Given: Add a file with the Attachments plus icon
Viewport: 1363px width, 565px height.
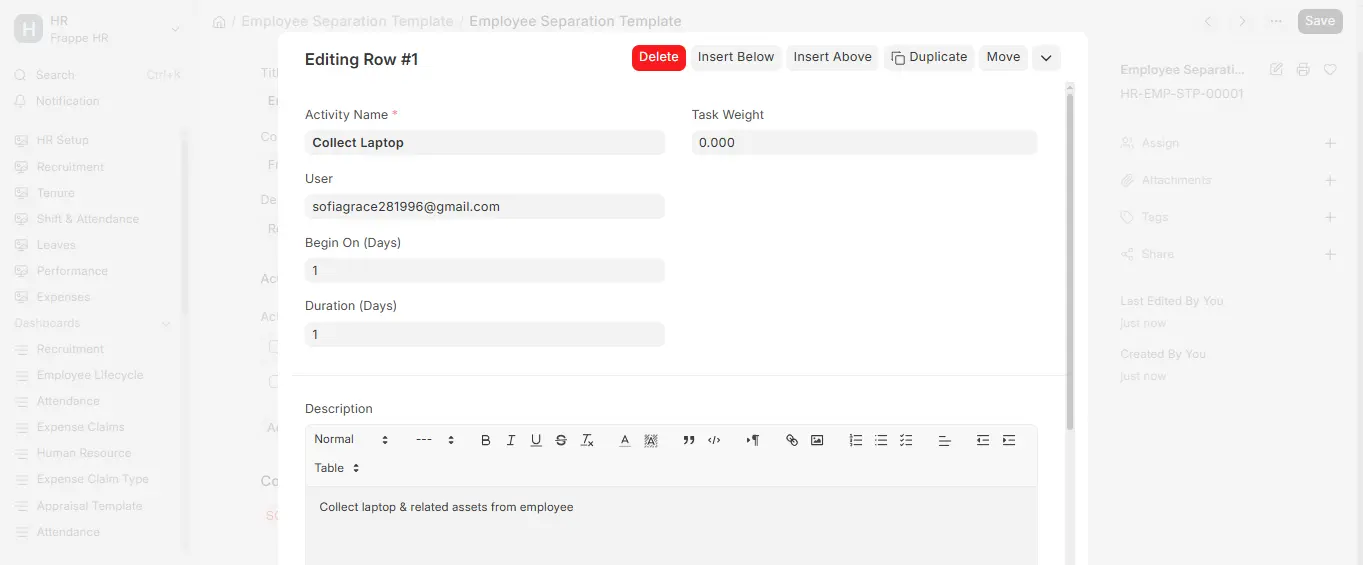Looking at the screenshot, I should pyautogui.click(x=1330, y=180).
